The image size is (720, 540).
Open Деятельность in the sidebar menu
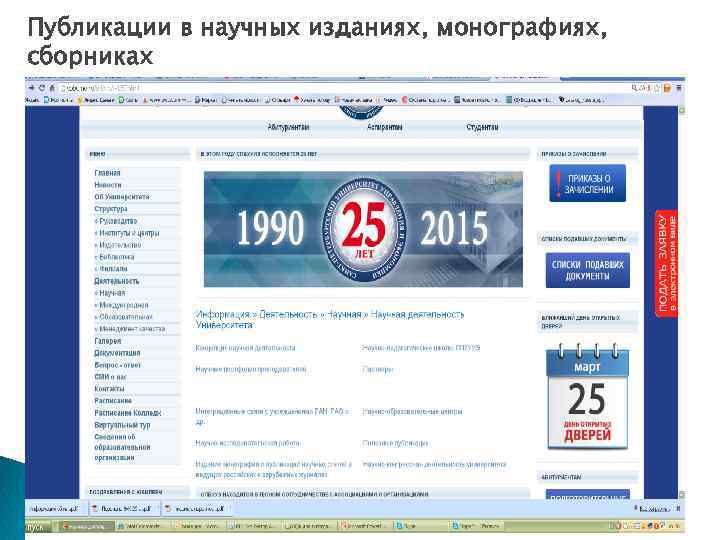click(117, 281)
